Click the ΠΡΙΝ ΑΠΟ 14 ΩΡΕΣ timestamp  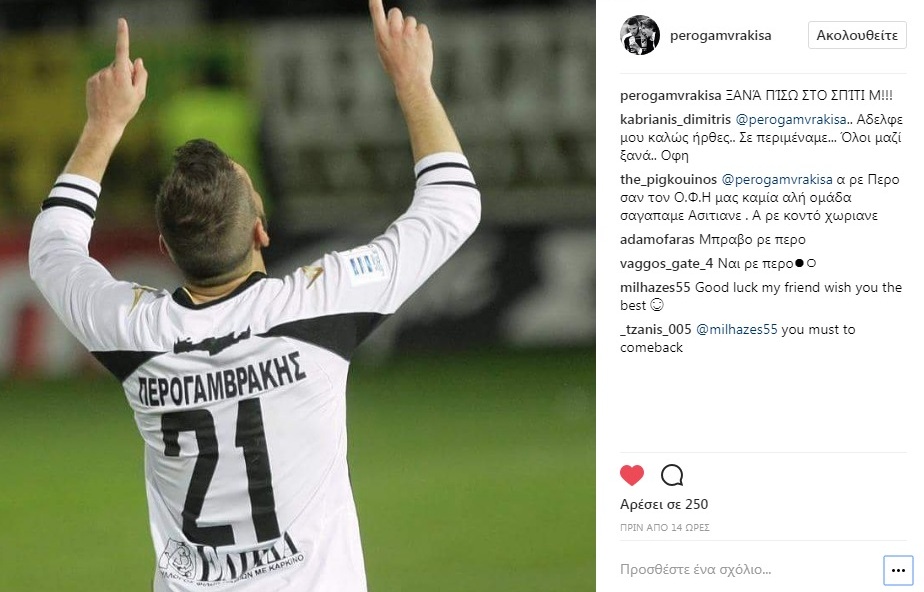[x=665, y=528]
